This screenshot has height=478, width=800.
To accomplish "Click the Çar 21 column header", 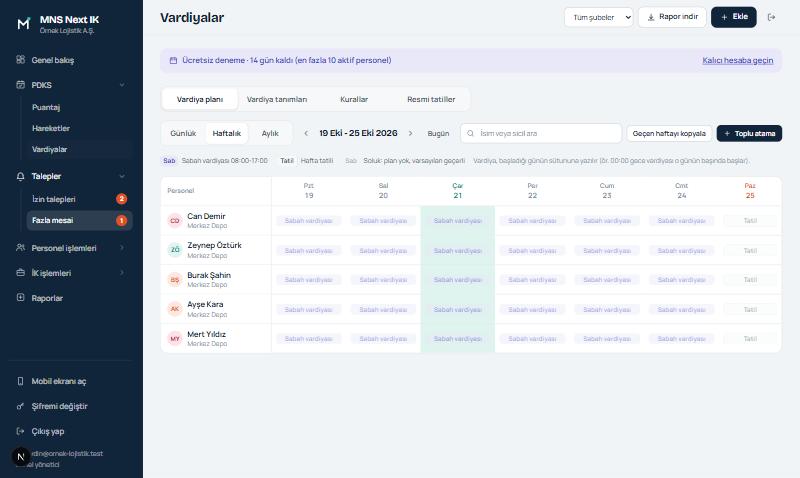I will 458,191.
